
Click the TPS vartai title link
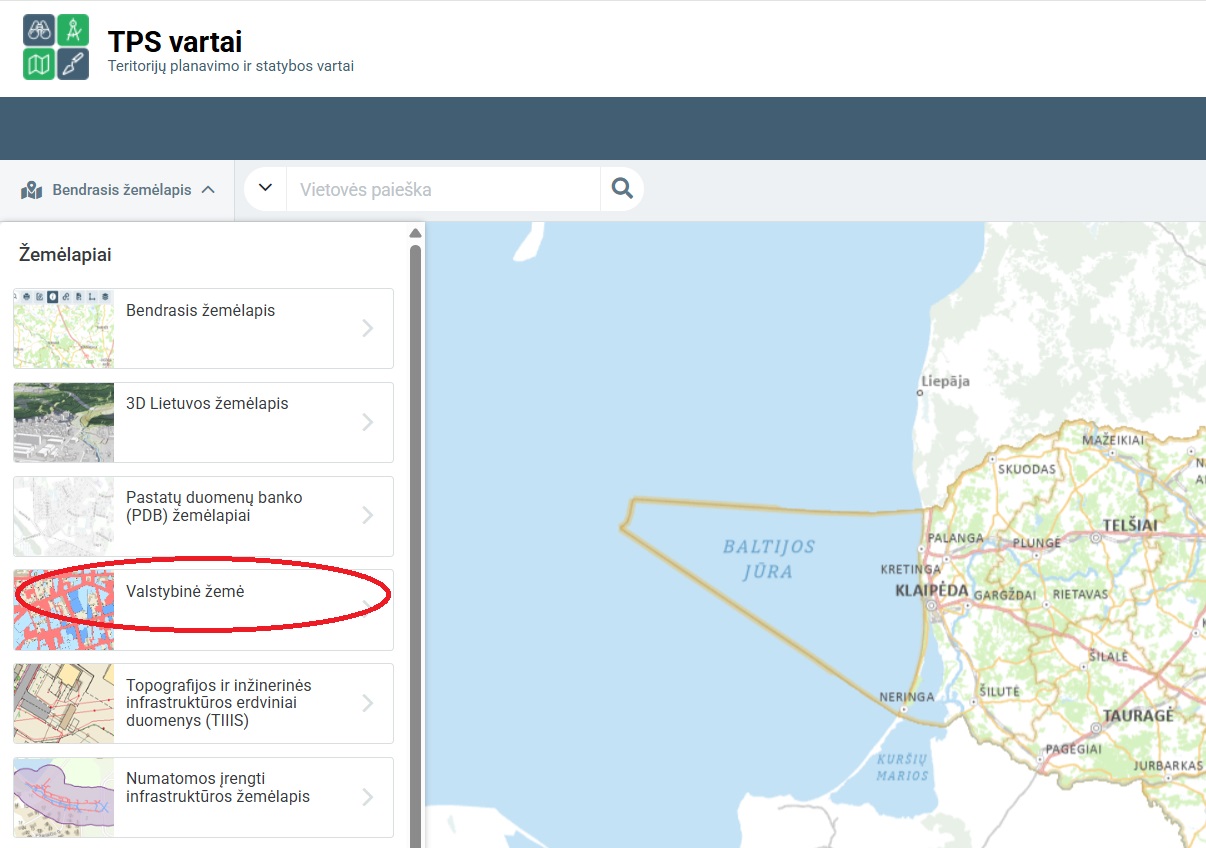[x=175, y=41]
